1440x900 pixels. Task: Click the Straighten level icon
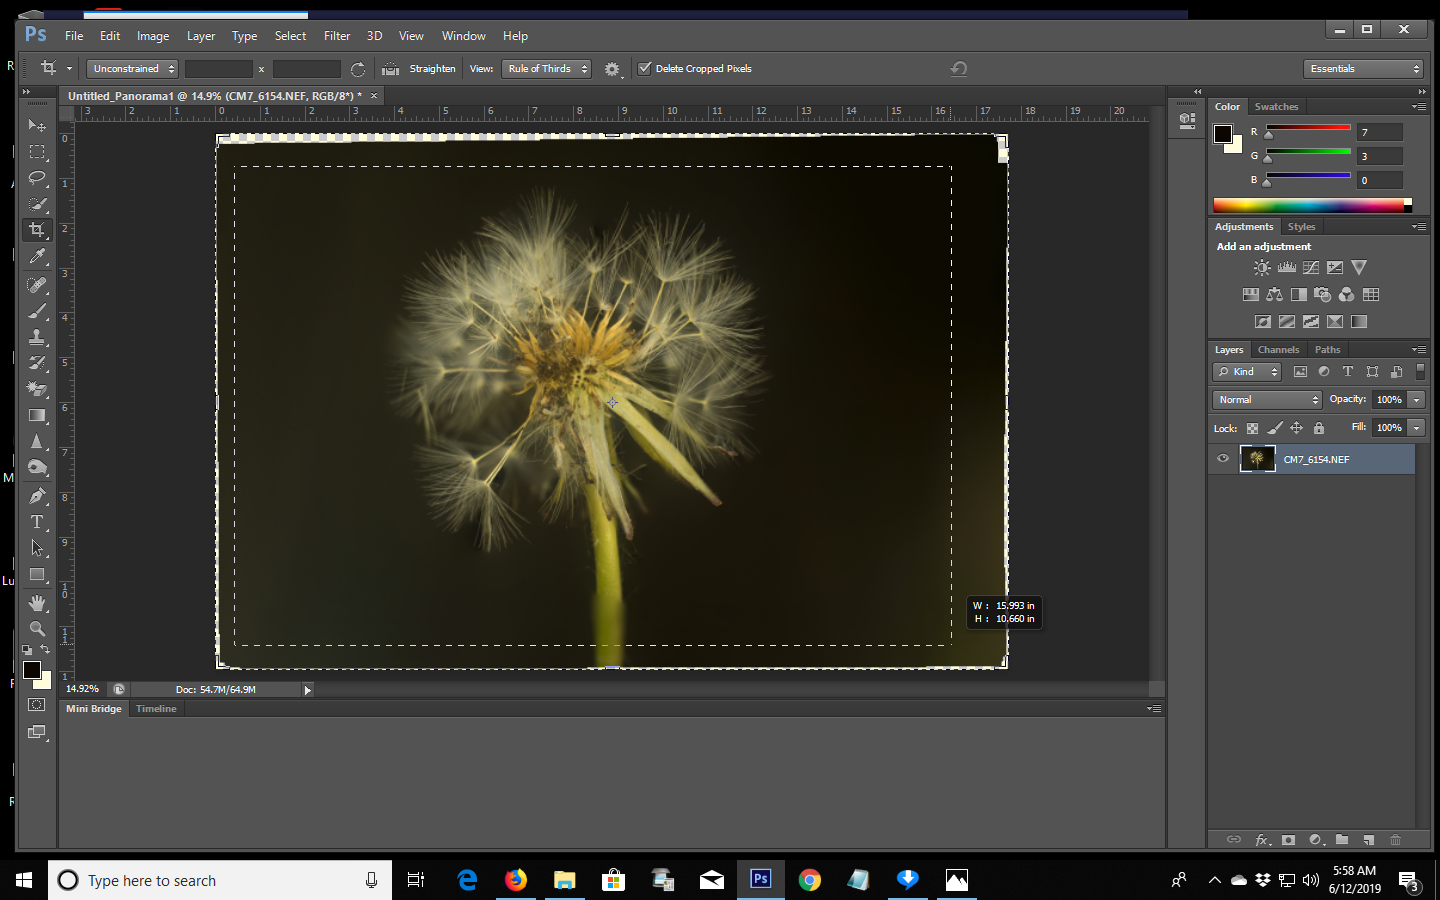click(391, 69)
